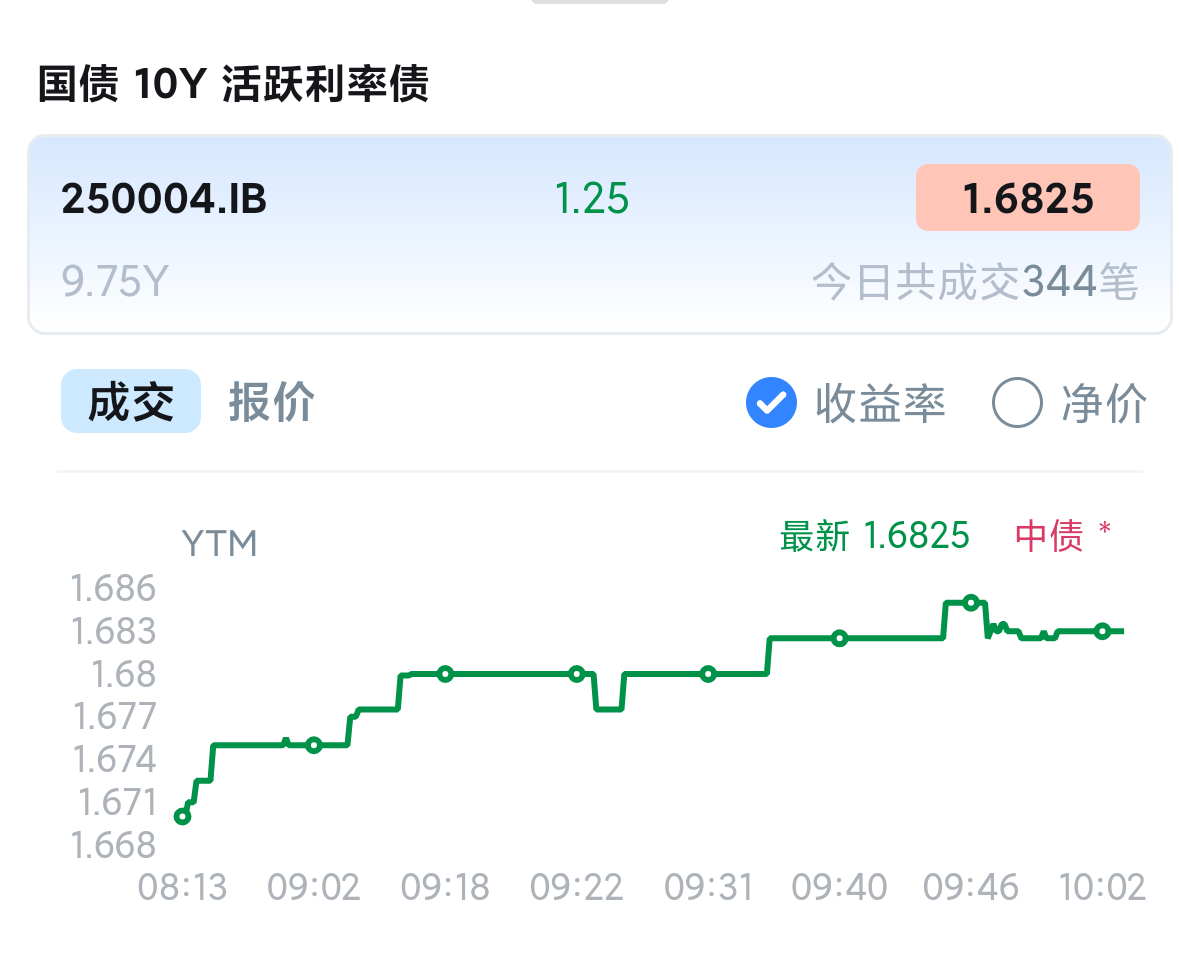Click the 1.668 axis value
Image resolution: width=1179 pixels, height=968 pixels.
click(x=113, y=845)
